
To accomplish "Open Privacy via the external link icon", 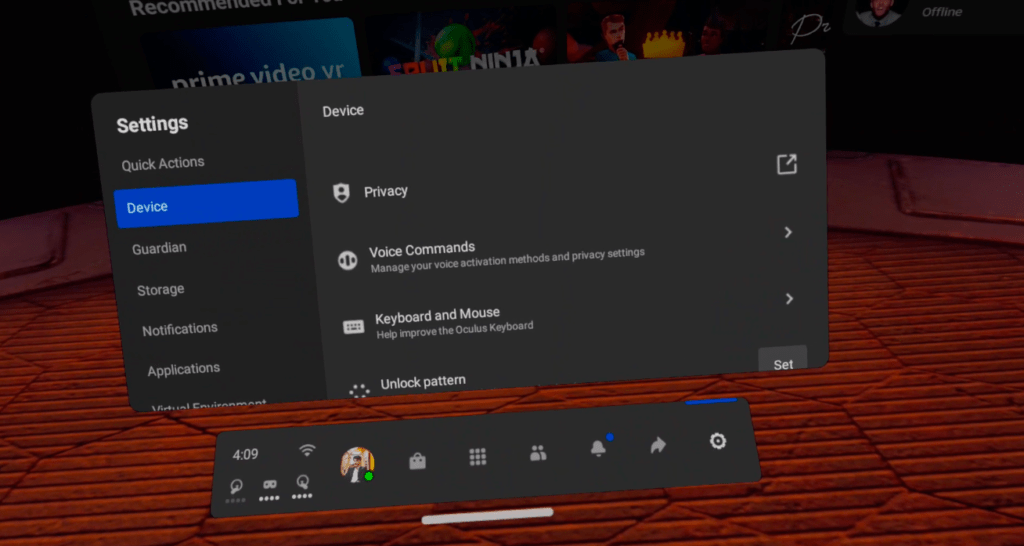I will [x=787, y=164].
